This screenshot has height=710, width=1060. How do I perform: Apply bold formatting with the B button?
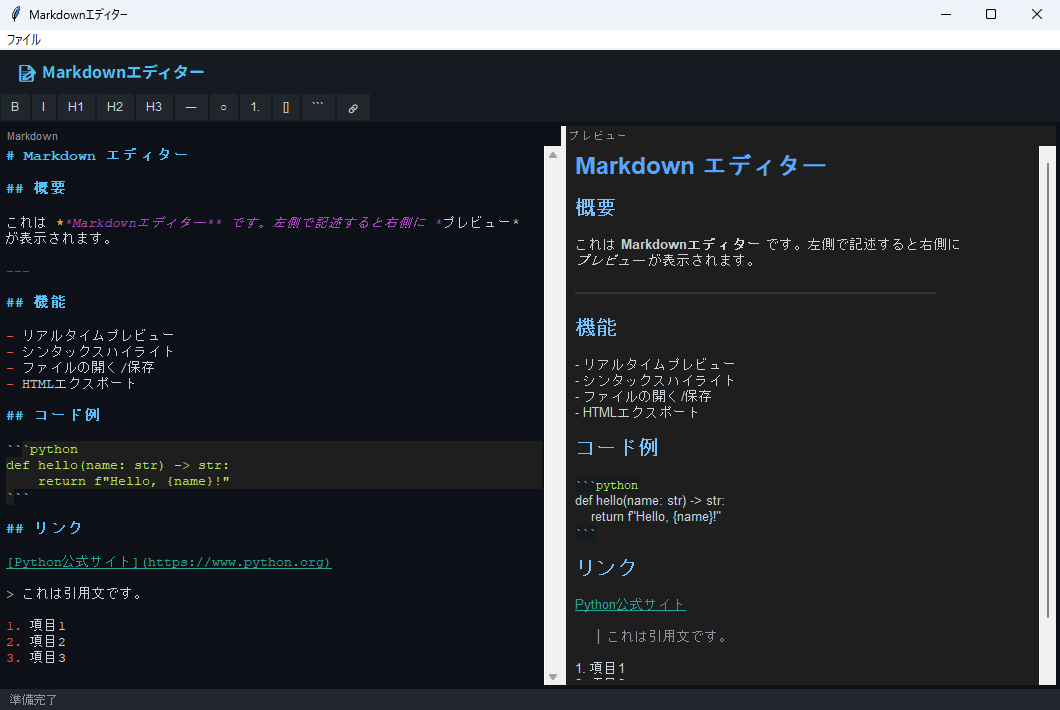15,107
